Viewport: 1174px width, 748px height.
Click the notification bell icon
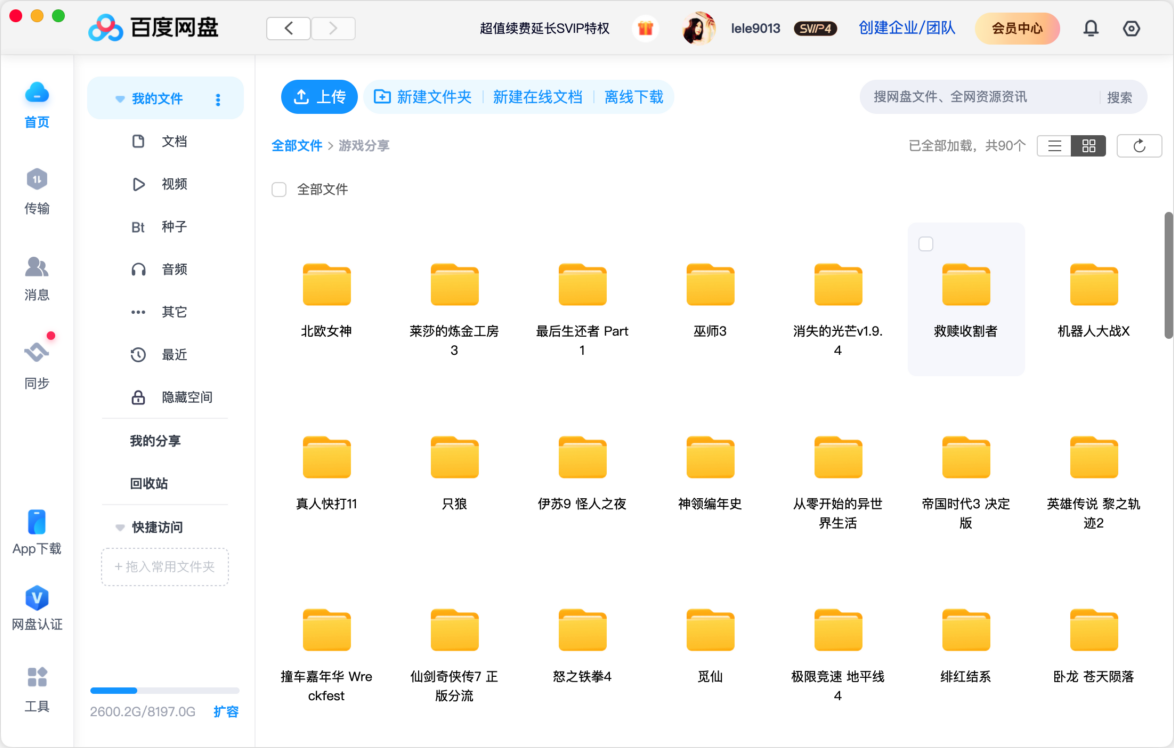[x=1091, y=28]
